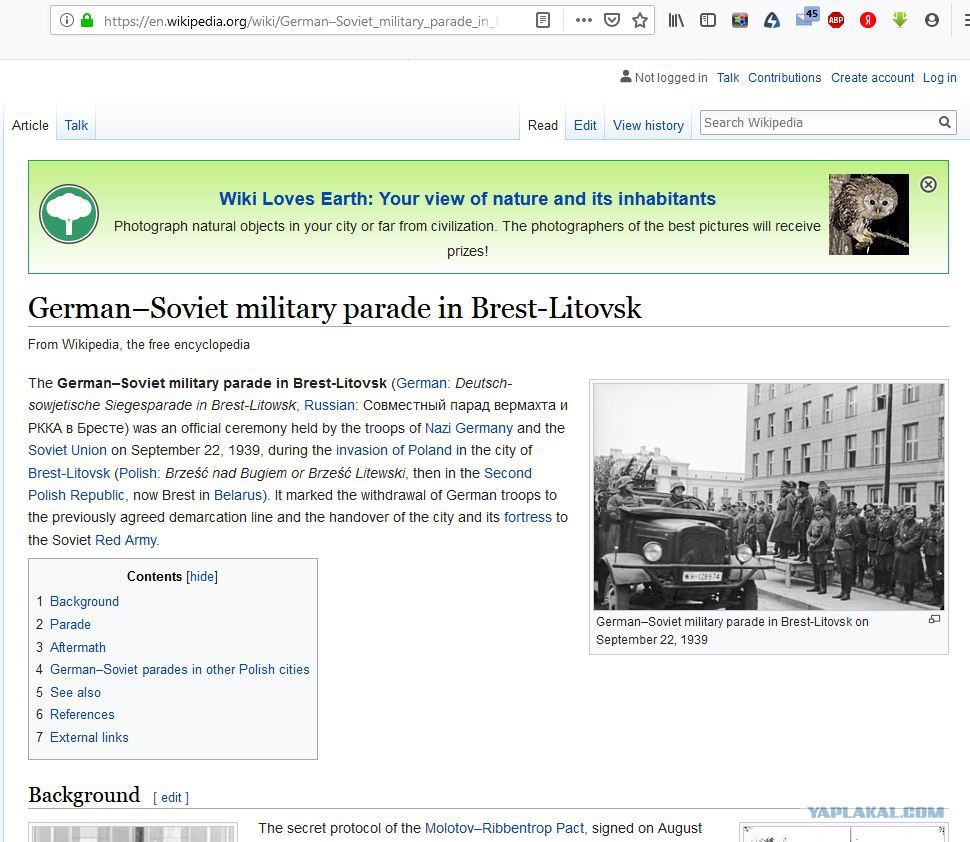Image resolution: width=970 pixels, height=842 pixels.
Task: Open the Red Army link
Action: point(126,540)
